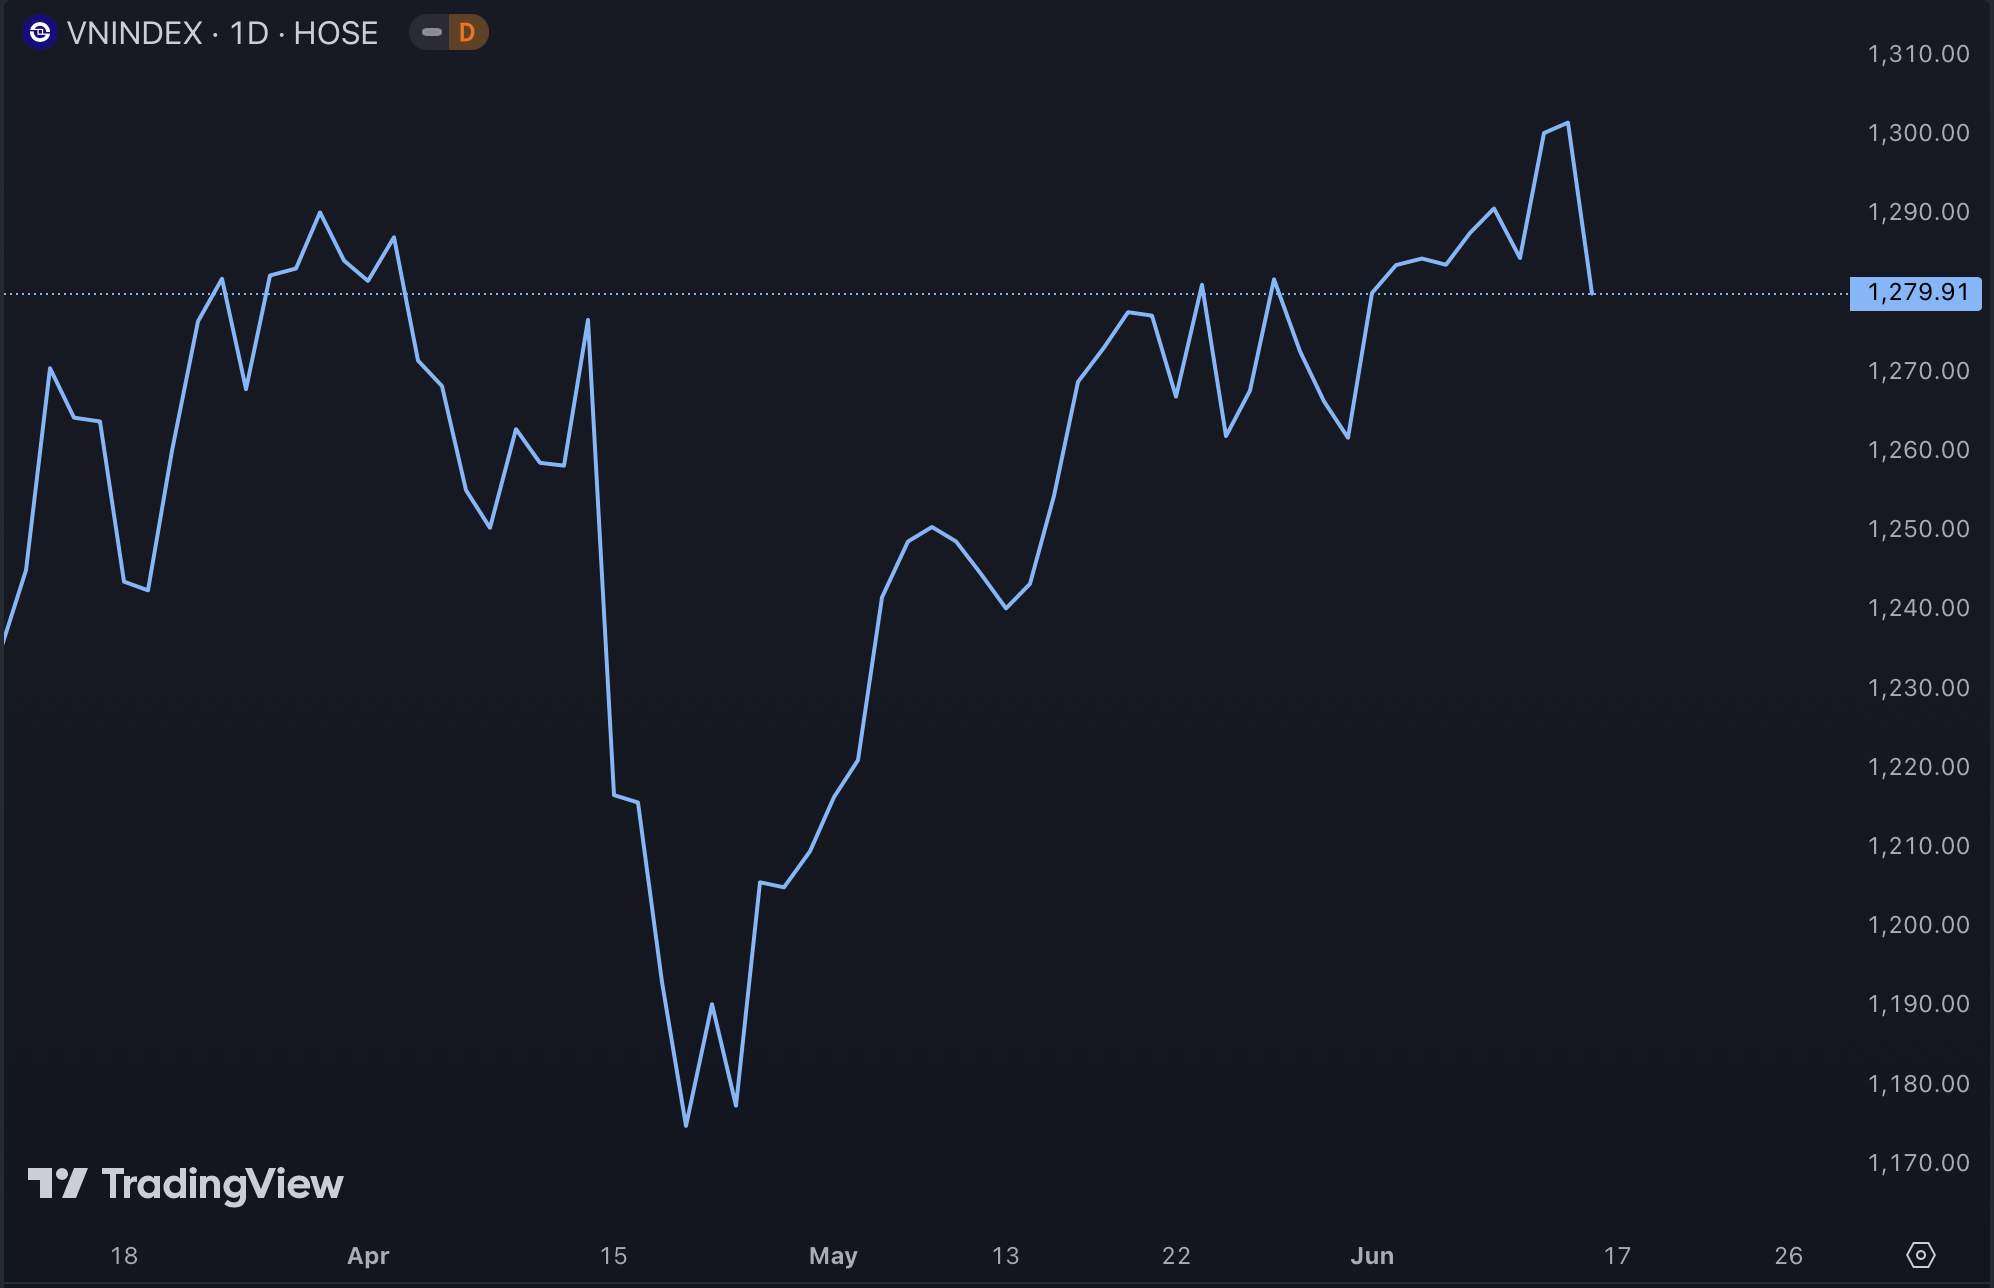Click the 1,170.00 price axis label

1918,1163
